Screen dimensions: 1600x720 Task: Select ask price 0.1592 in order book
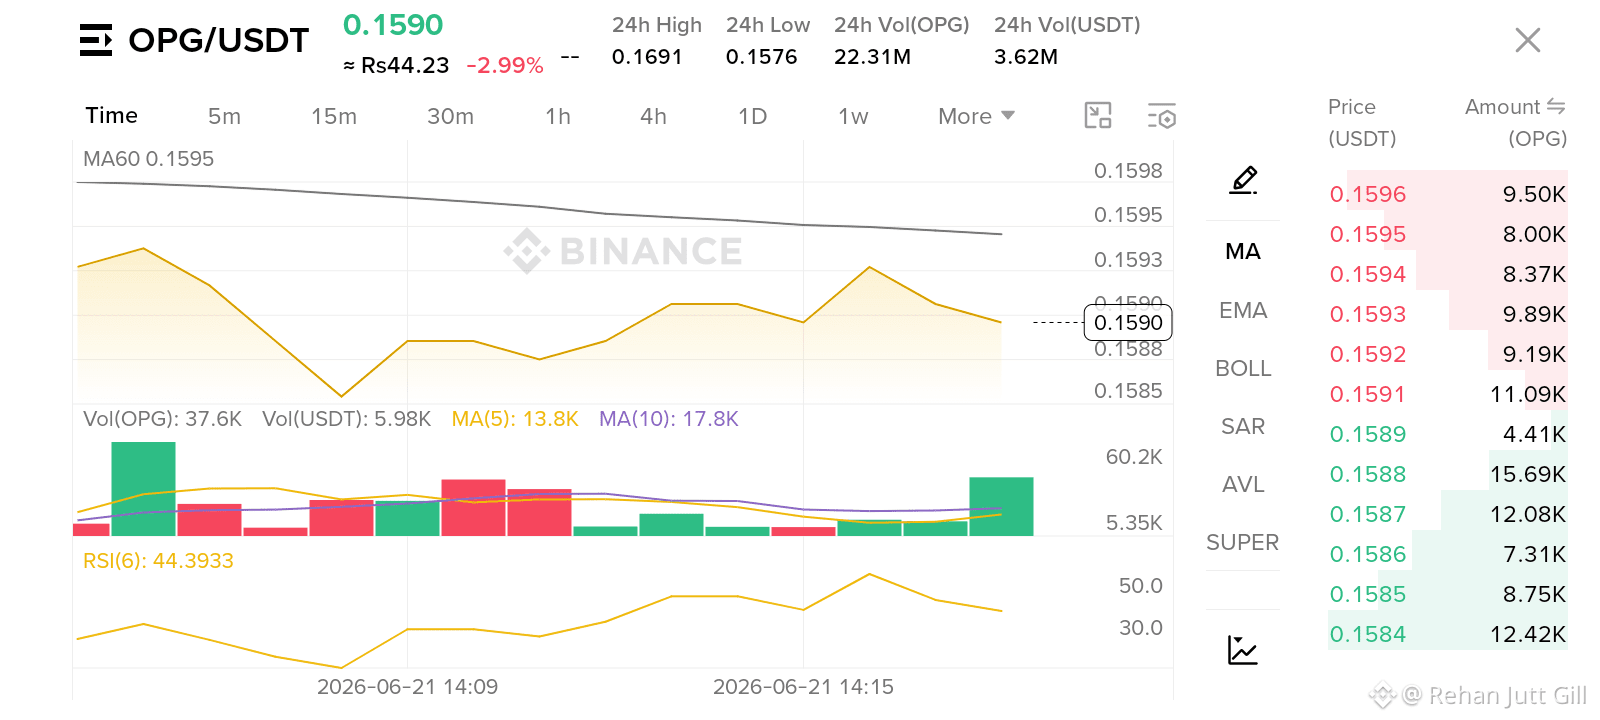1368,354
